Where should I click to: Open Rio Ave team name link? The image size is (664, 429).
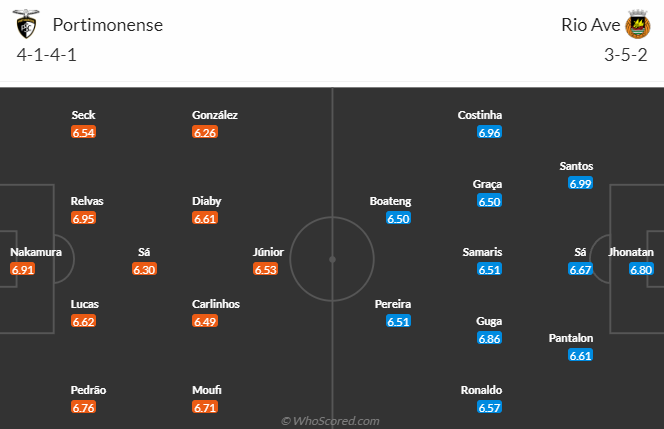coord(588,25)
